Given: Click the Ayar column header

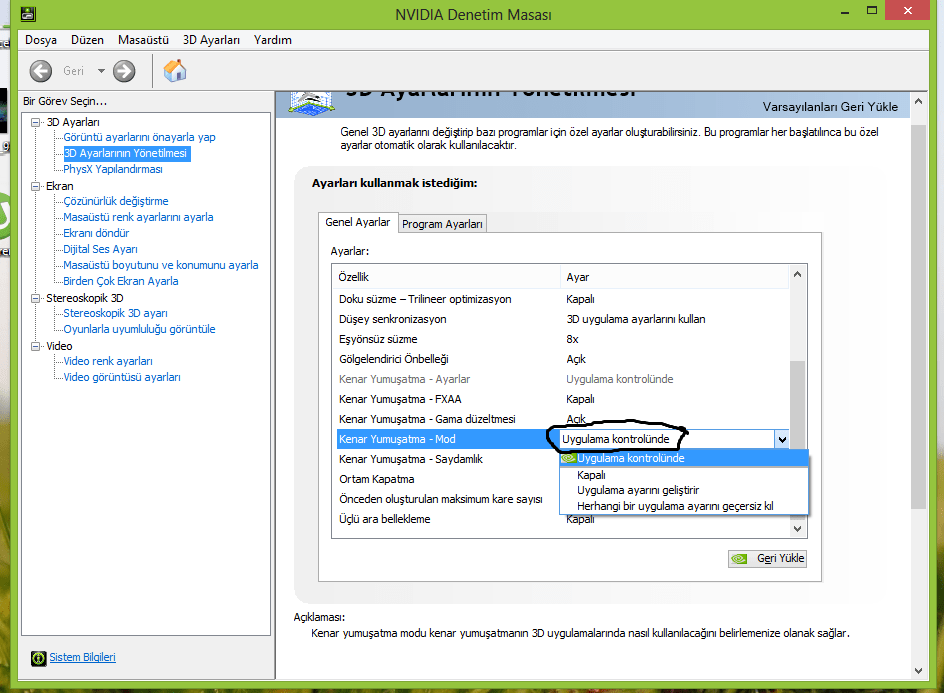Looking at the screenshot, I should 675,277.
